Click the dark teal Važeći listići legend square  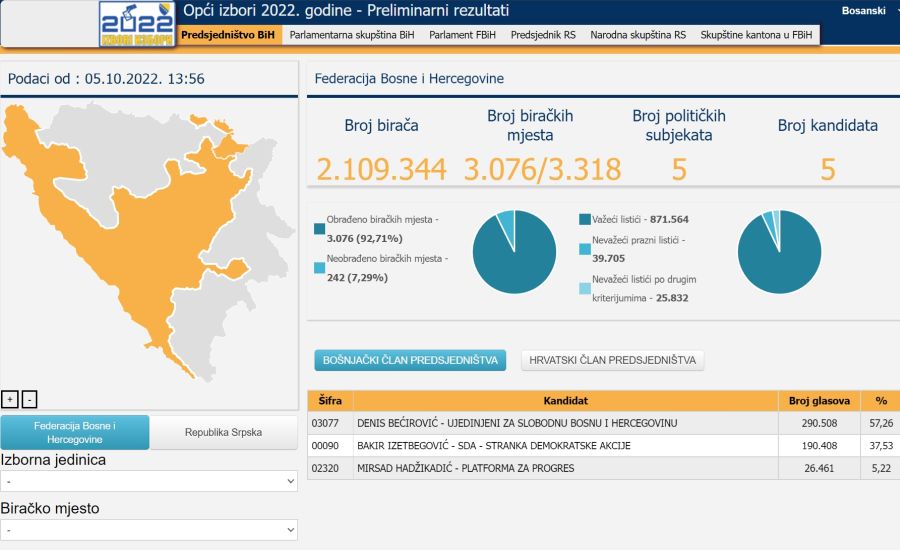tap(584, 219)
